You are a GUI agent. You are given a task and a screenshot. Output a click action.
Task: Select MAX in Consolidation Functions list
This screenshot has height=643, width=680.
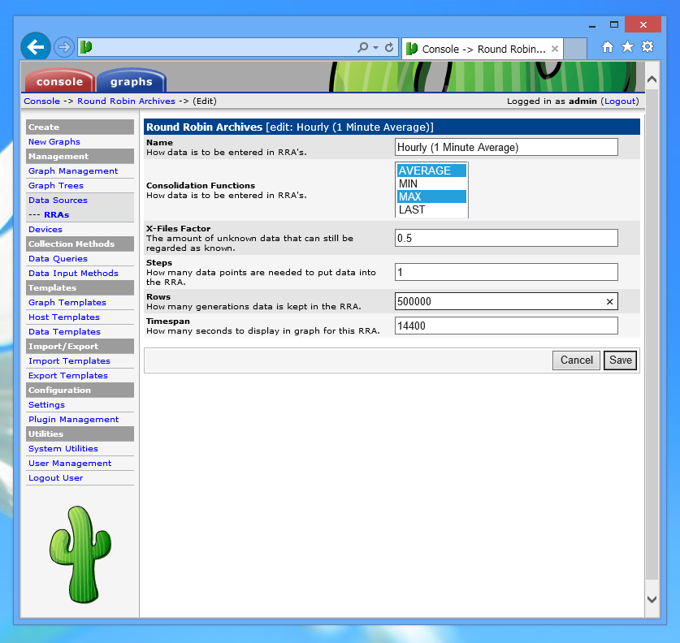coord(432,196)
